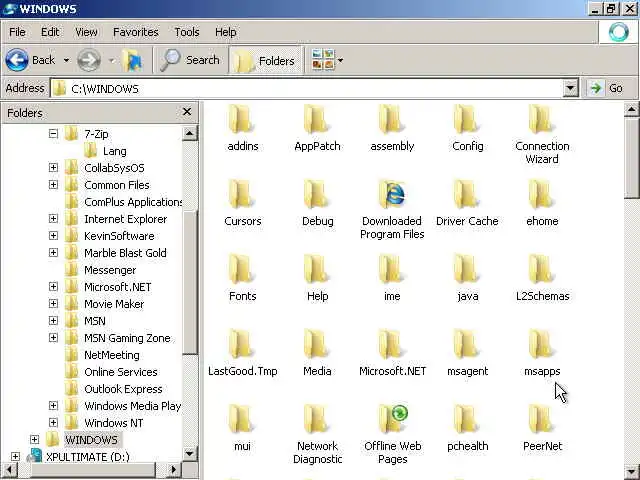Viewport: 640px width, 480px height.
Task: Expand the address bar dropdown
Action: [x=570, y=88]
